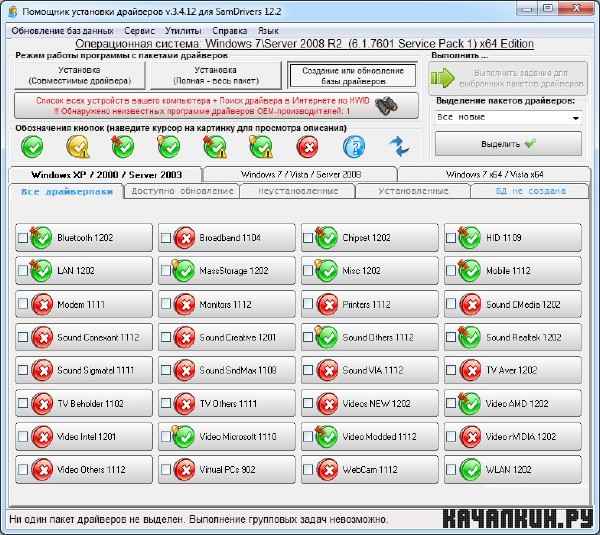The width and height of the screenshot is (600, 535).
Task: Click the HID 1109 status icon
Action: (470, 238)
